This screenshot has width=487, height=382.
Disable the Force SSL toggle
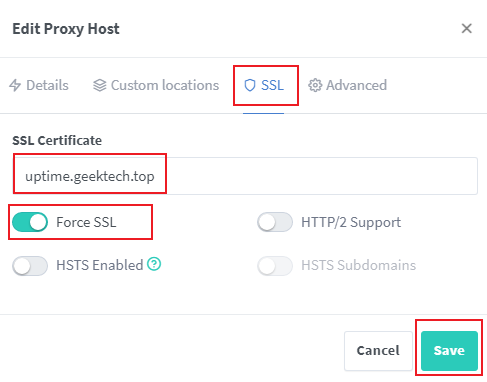pyautogui.click(x=30, y=222)
